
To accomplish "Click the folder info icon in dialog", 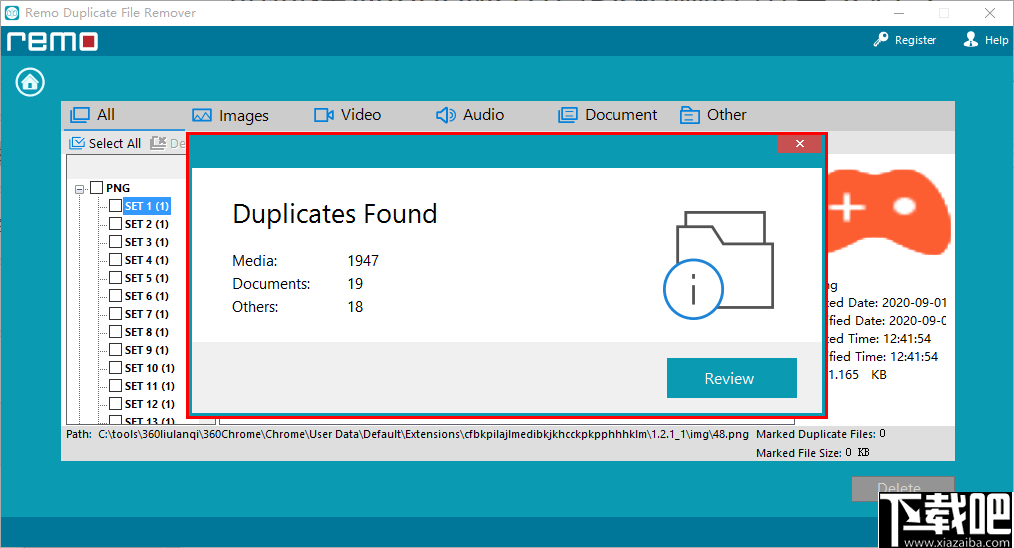I will (x=719, y=265).
